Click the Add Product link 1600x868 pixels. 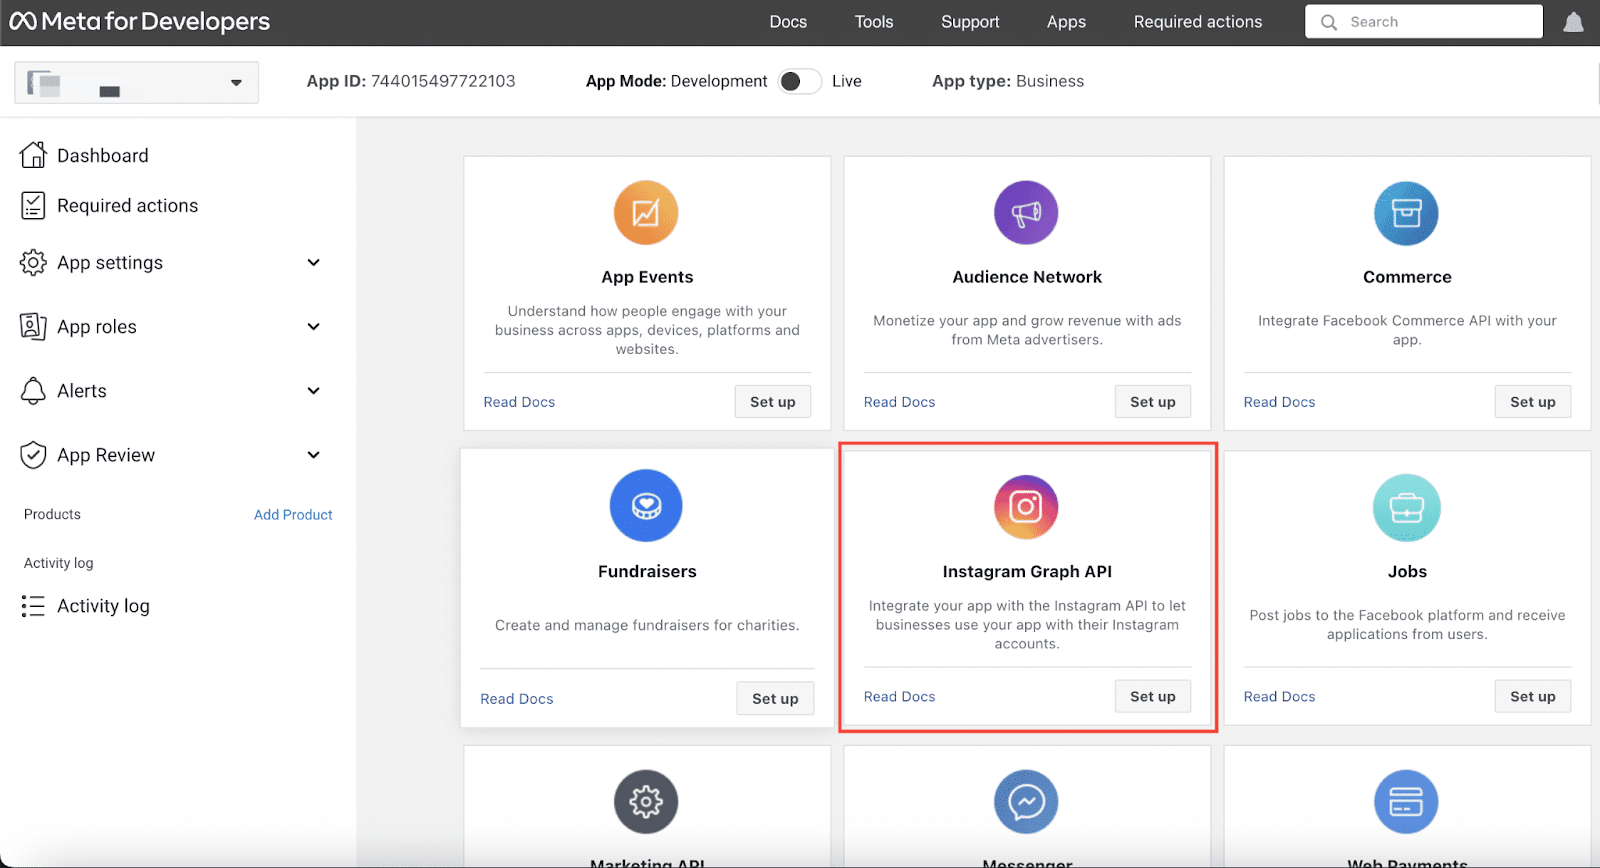293,515
